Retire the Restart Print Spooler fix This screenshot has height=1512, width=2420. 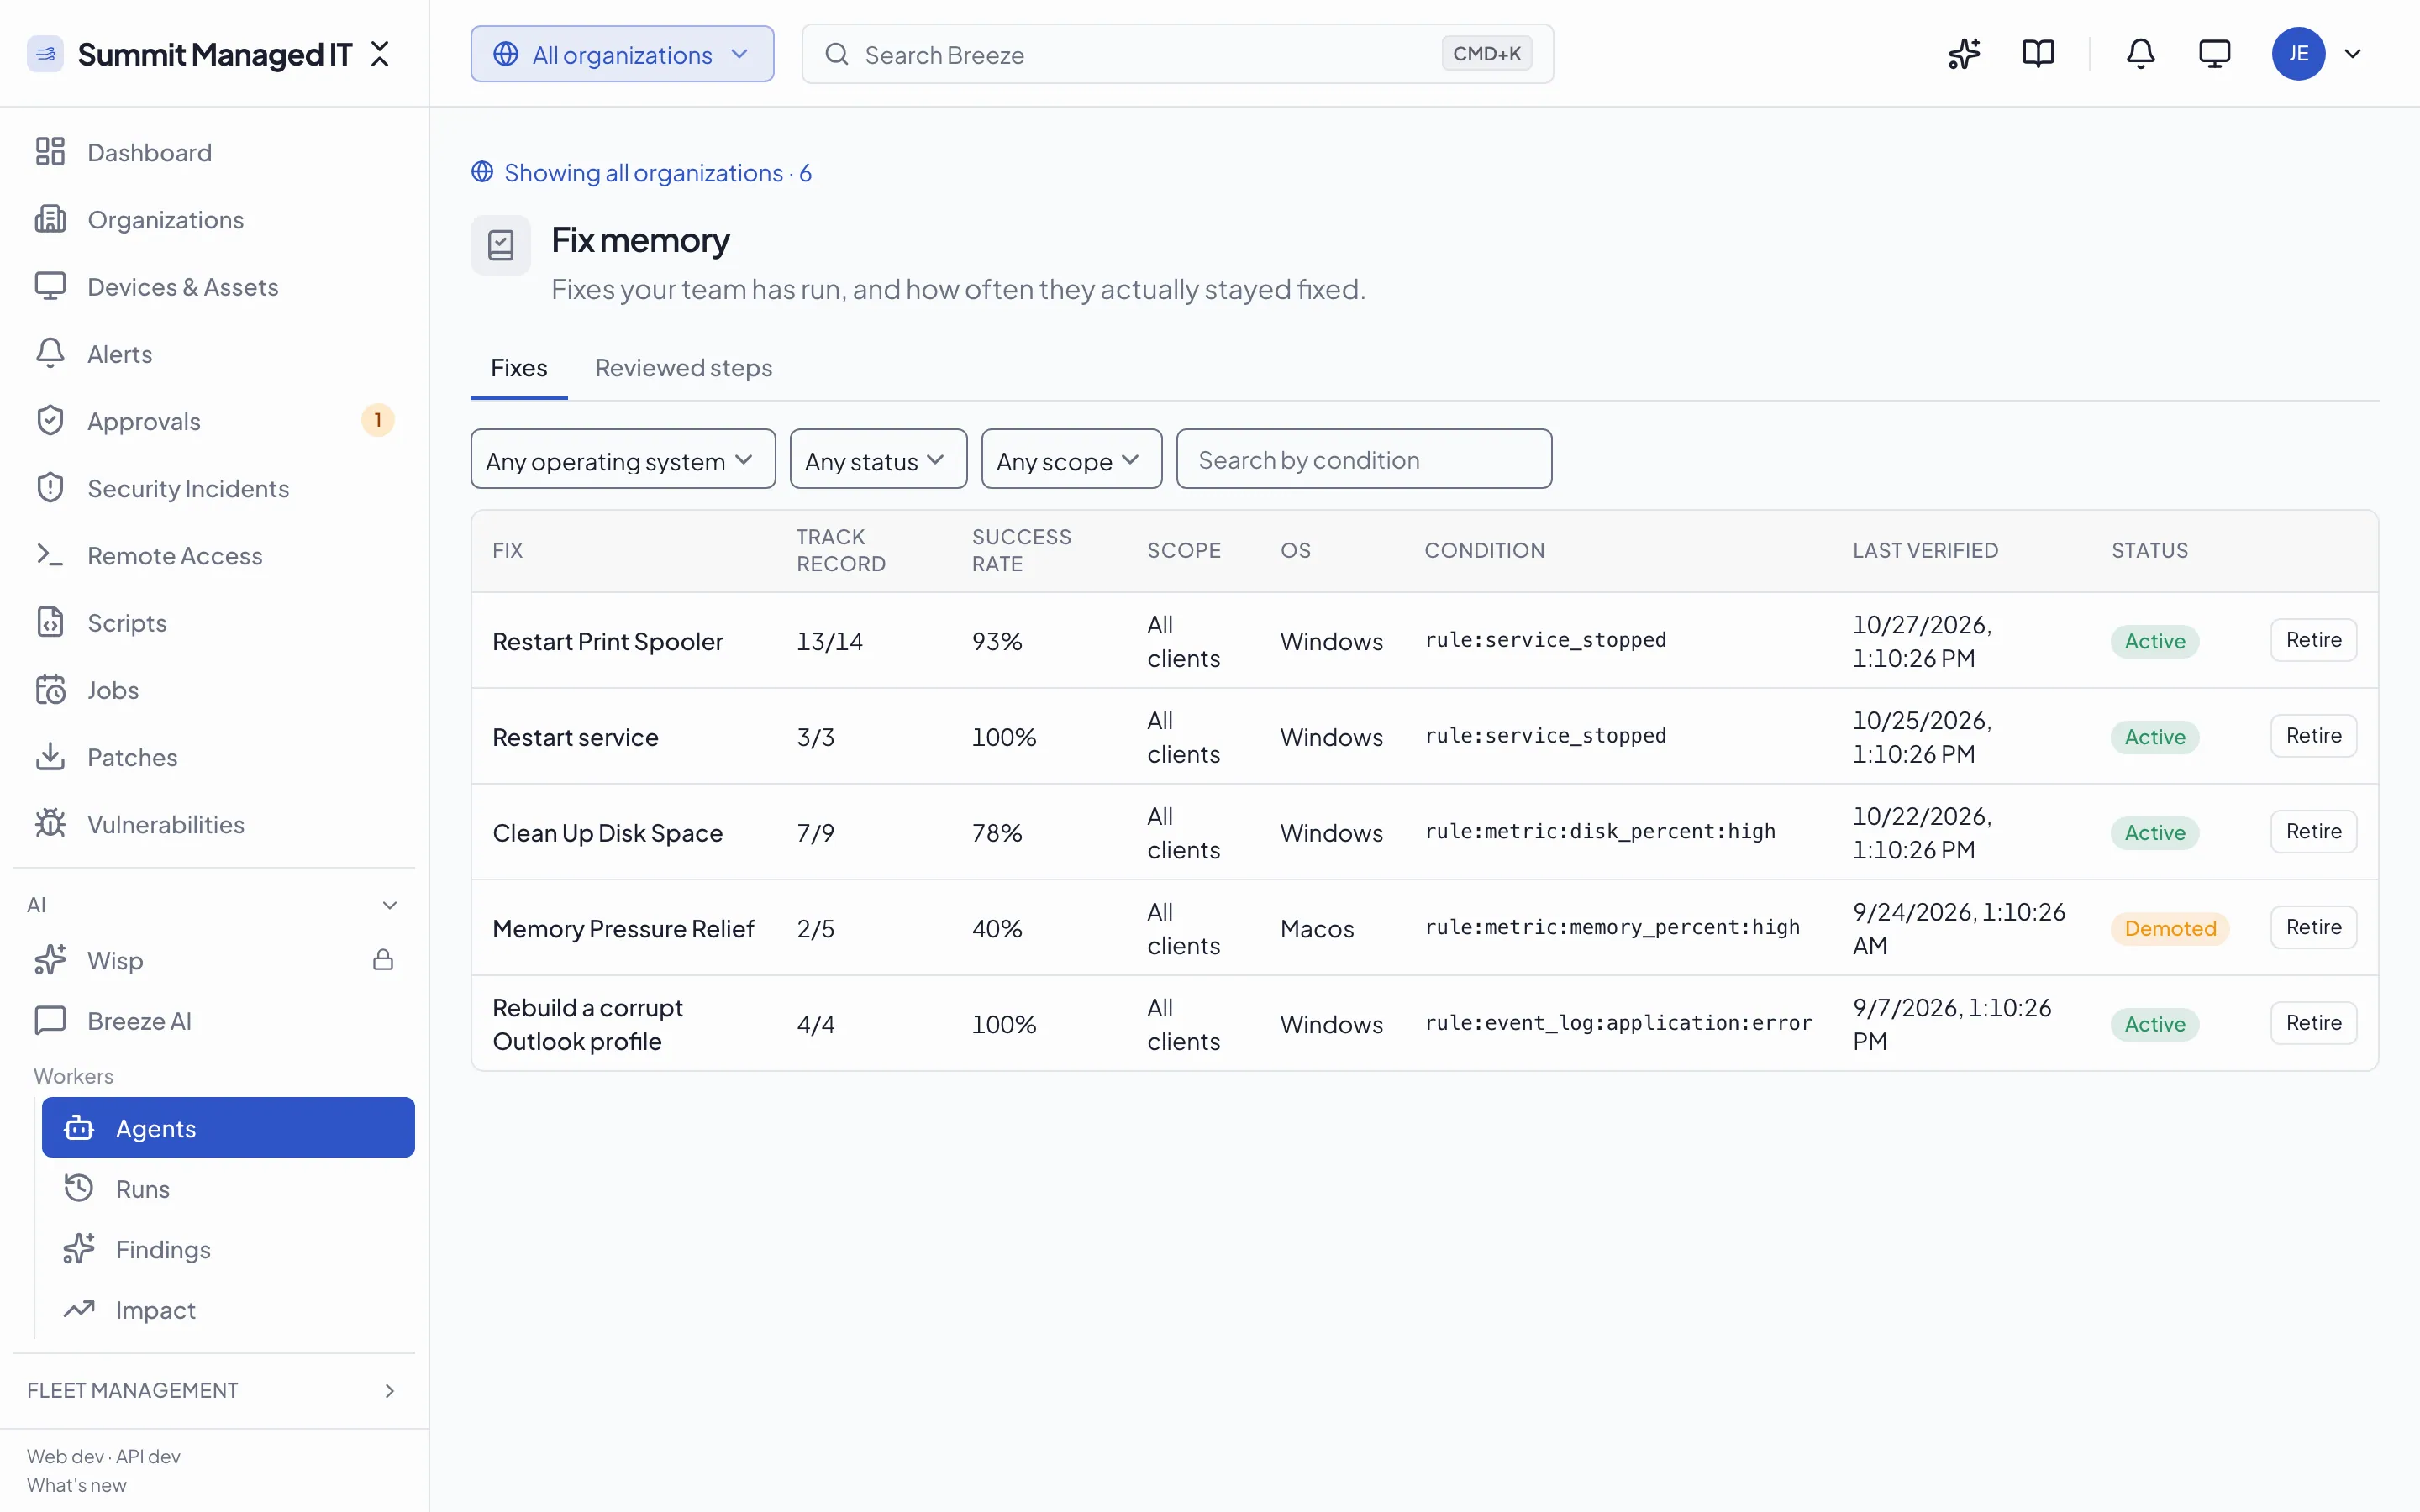(x=2313, y=640)
